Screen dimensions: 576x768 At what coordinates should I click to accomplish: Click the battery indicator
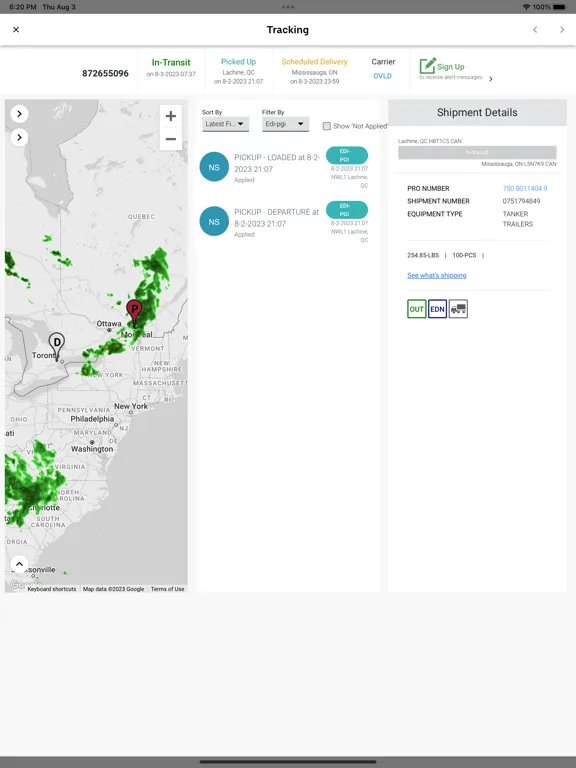click(x=560, y=7)
